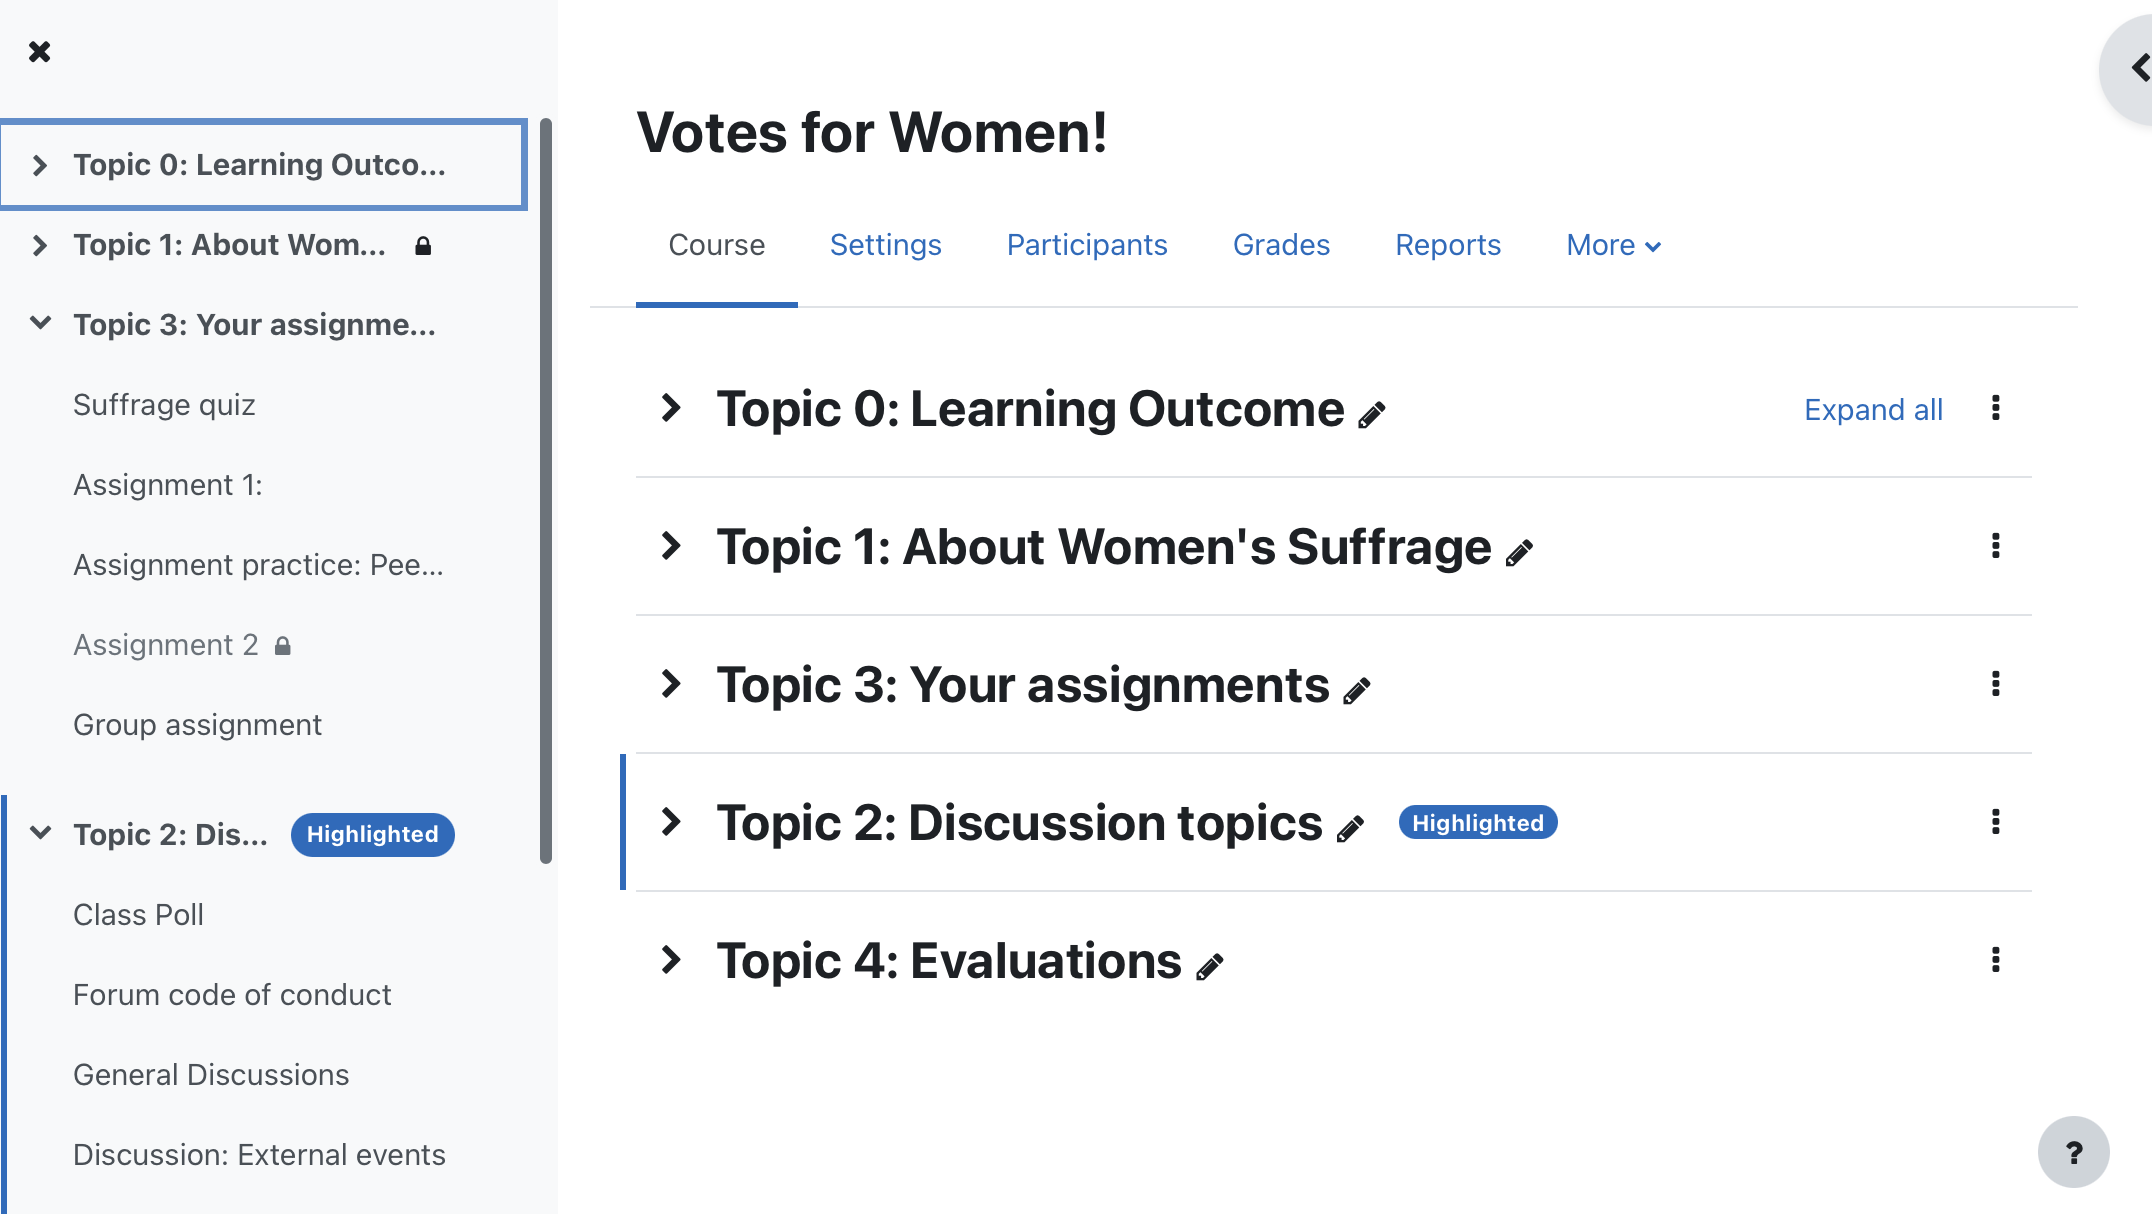Click Expand all link

click(1873, 409)
